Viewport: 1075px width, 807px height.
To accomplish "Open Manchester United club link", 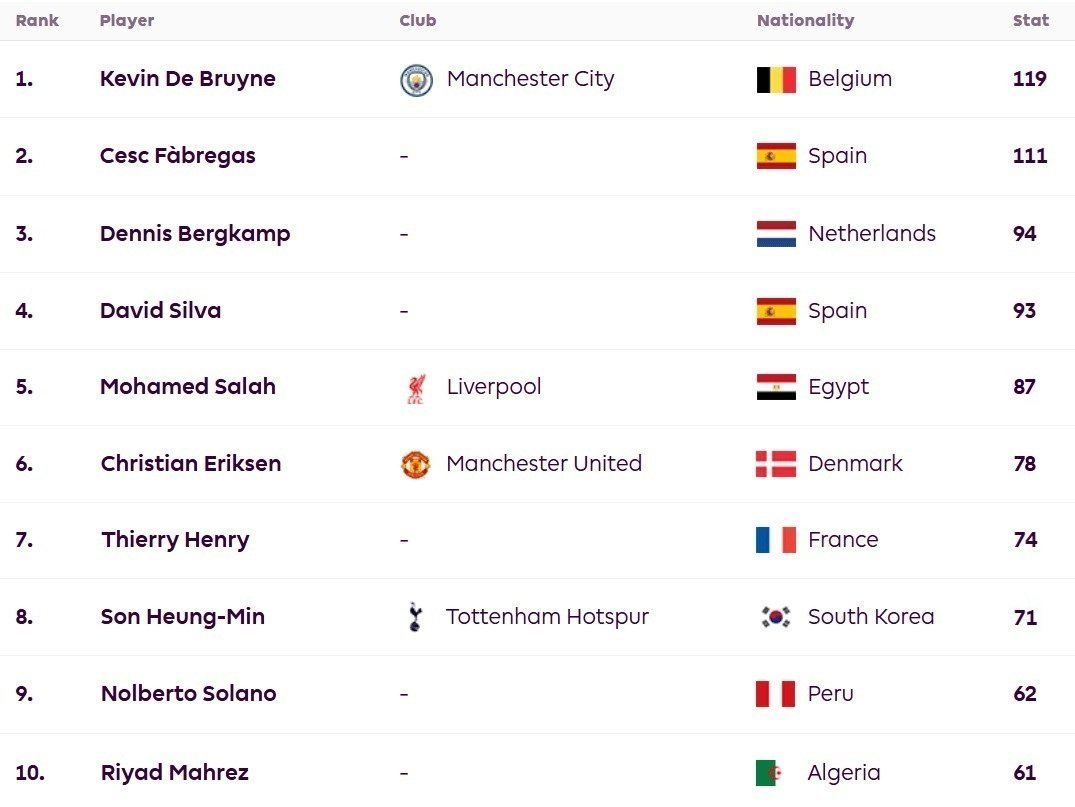I will [544, 463].
